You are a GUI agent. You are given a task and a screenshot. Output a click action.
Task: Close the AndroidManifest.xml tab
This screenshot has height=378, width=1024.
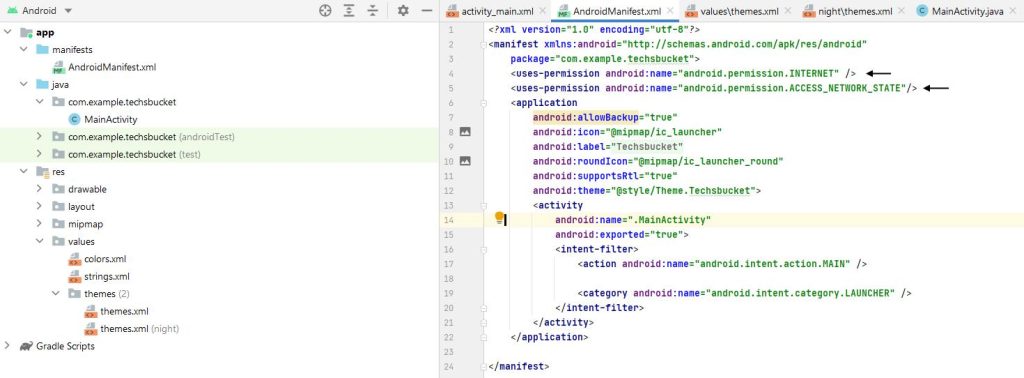click(671, 11)
